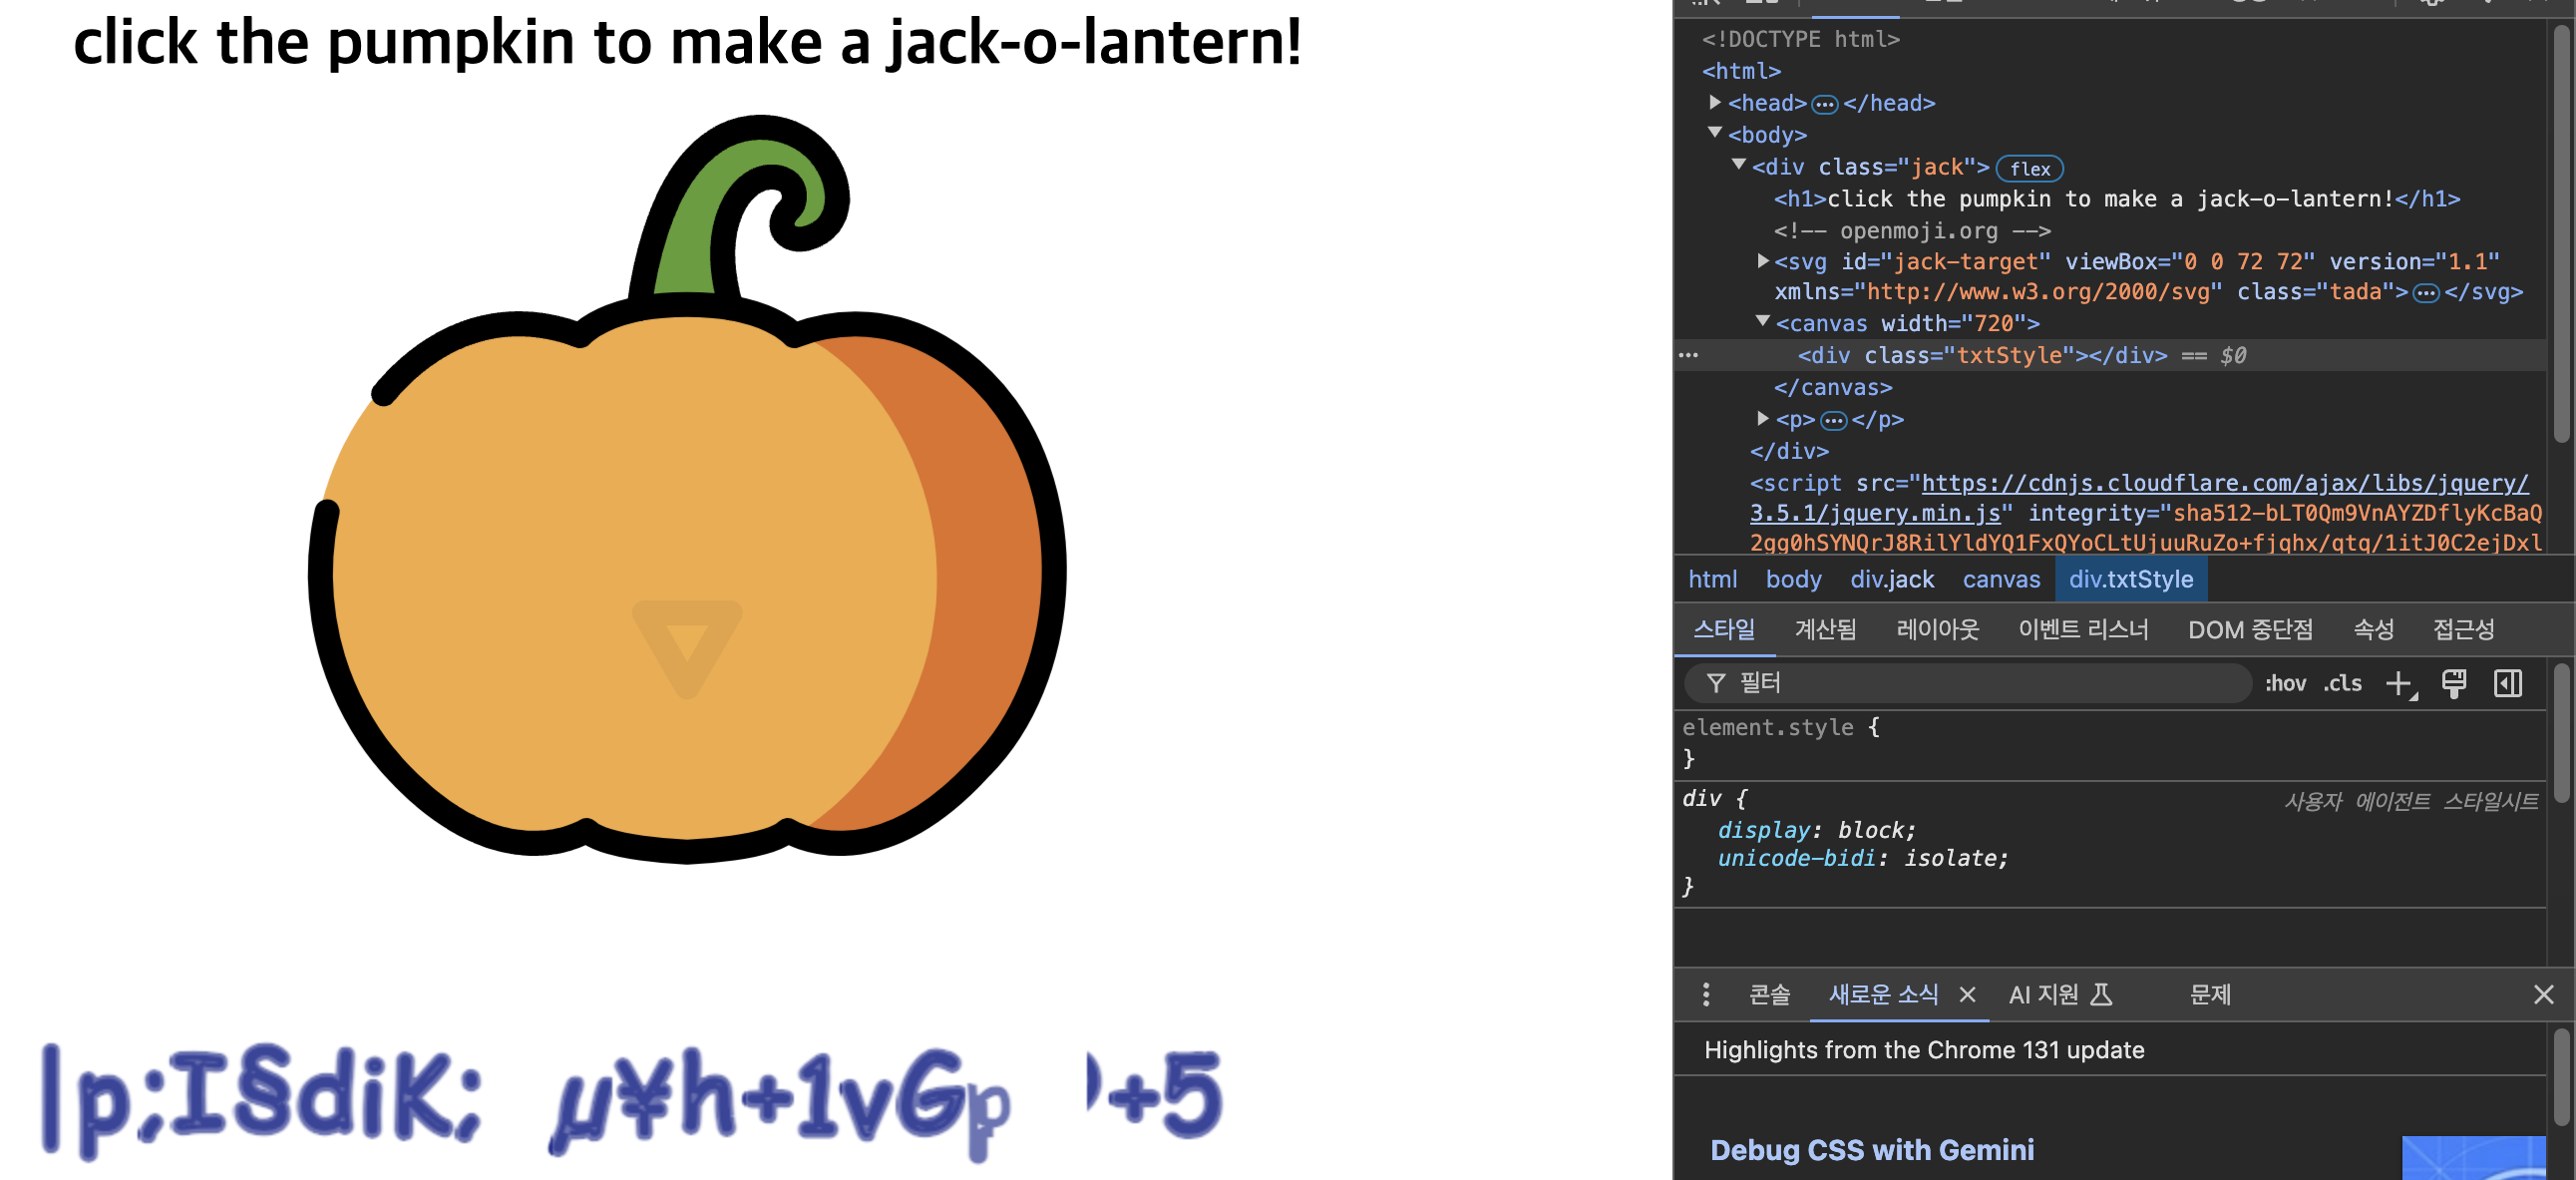Viewport: 2576px width, 1180px height.
Task: Select div.jack in the breadcrumb
Action: coord(1891,580)
